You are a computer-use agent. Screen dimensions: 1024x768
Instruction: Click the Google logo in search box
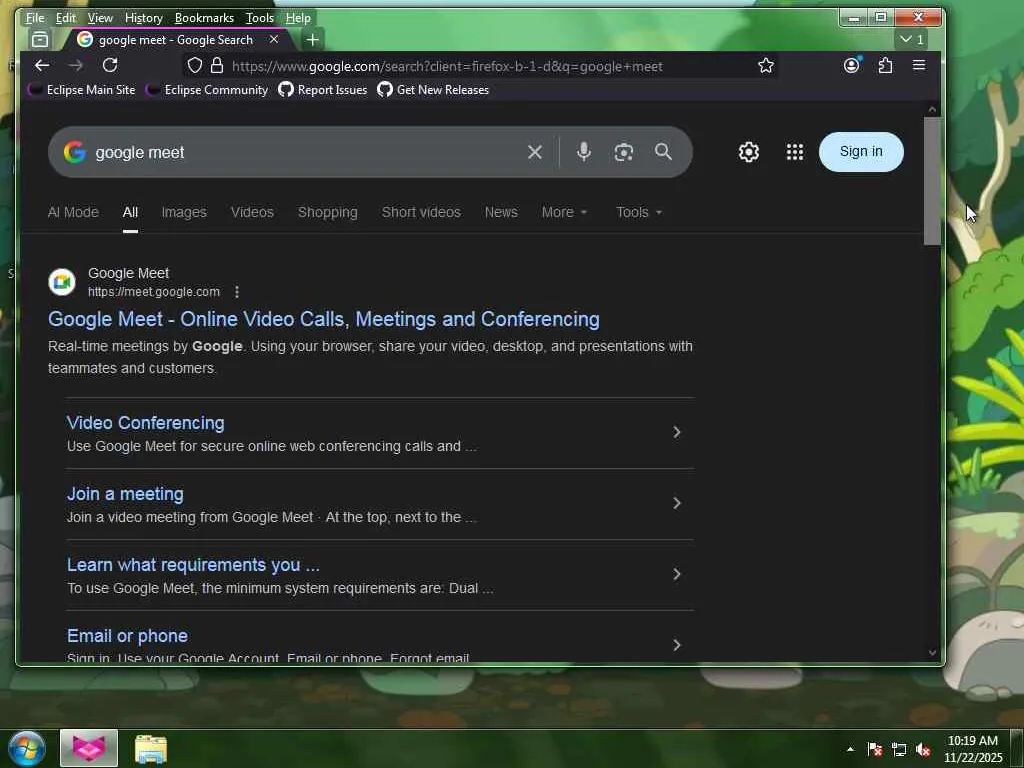pos(74,152)
